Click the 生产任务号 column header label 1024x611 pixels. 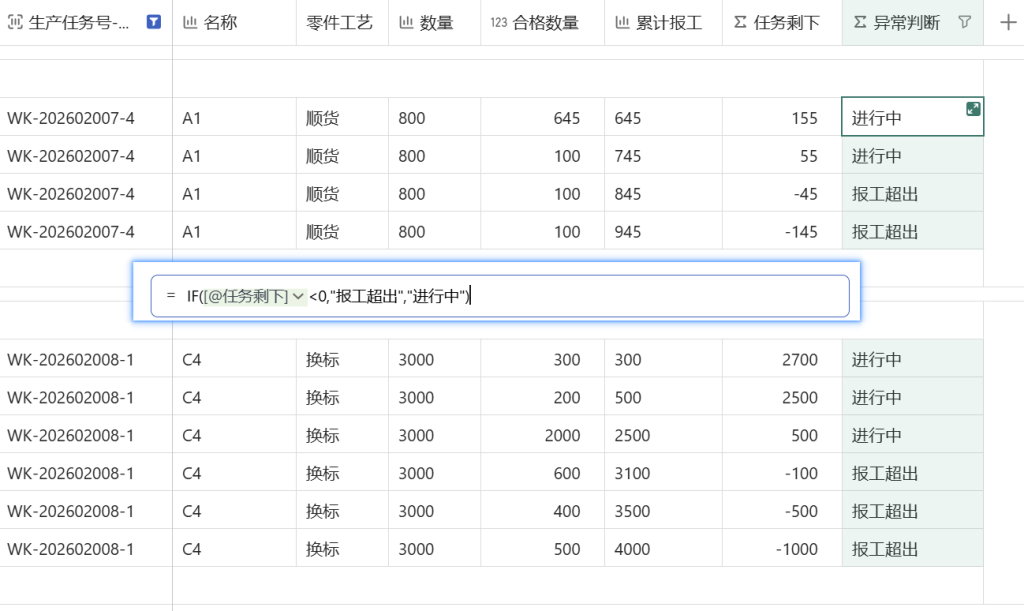(x=79, y=23)
